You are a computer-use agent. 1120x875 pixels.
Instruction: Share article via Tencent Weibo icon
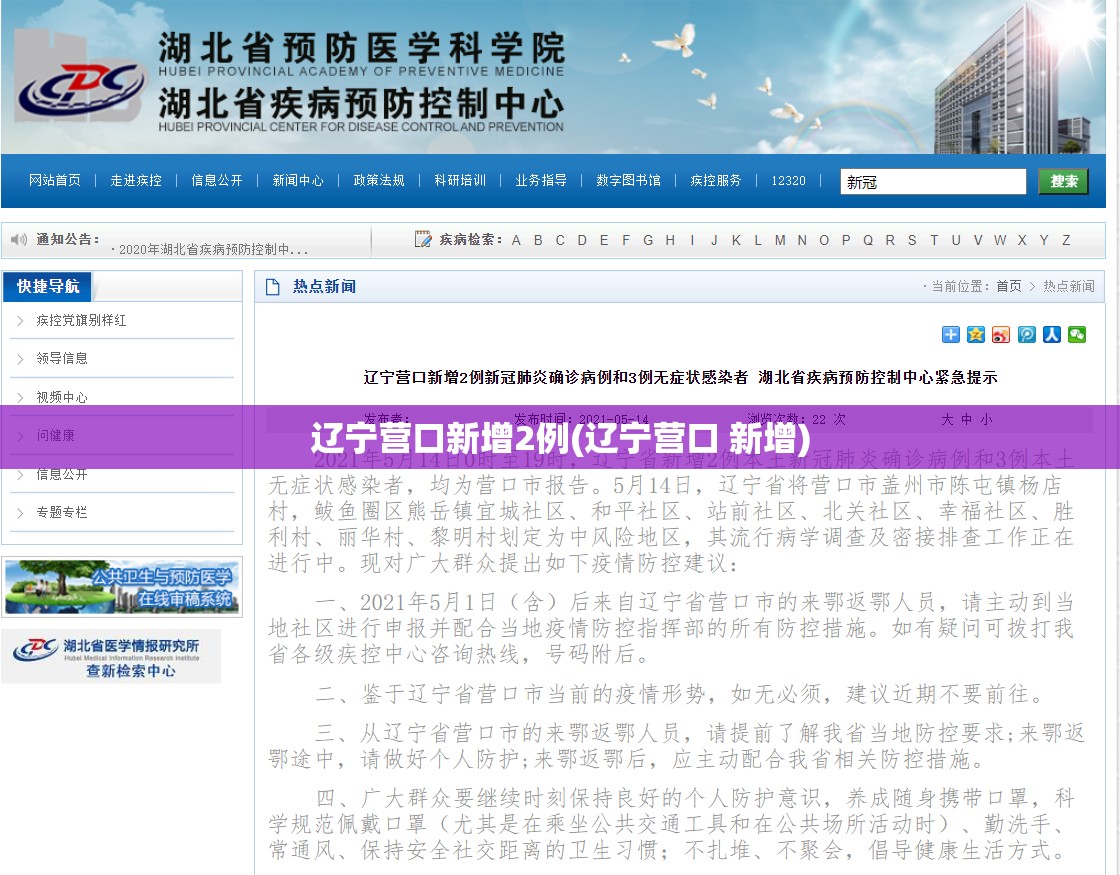click(1026, 334)
